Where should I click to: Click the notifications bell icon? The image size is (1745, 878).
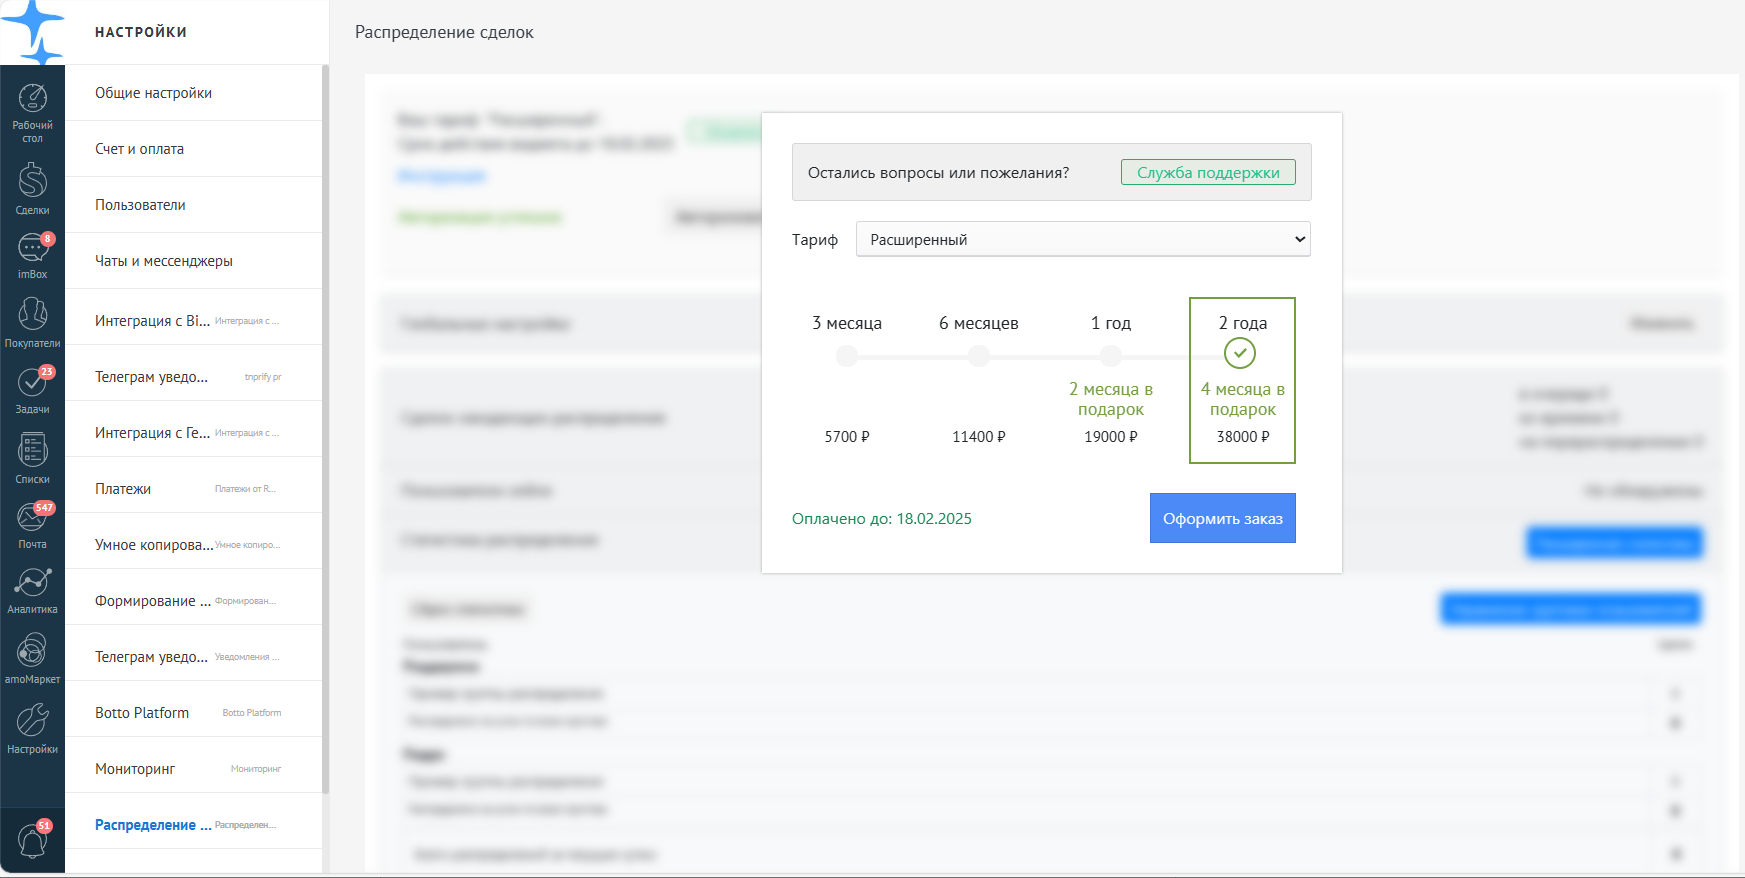(32, 840)
